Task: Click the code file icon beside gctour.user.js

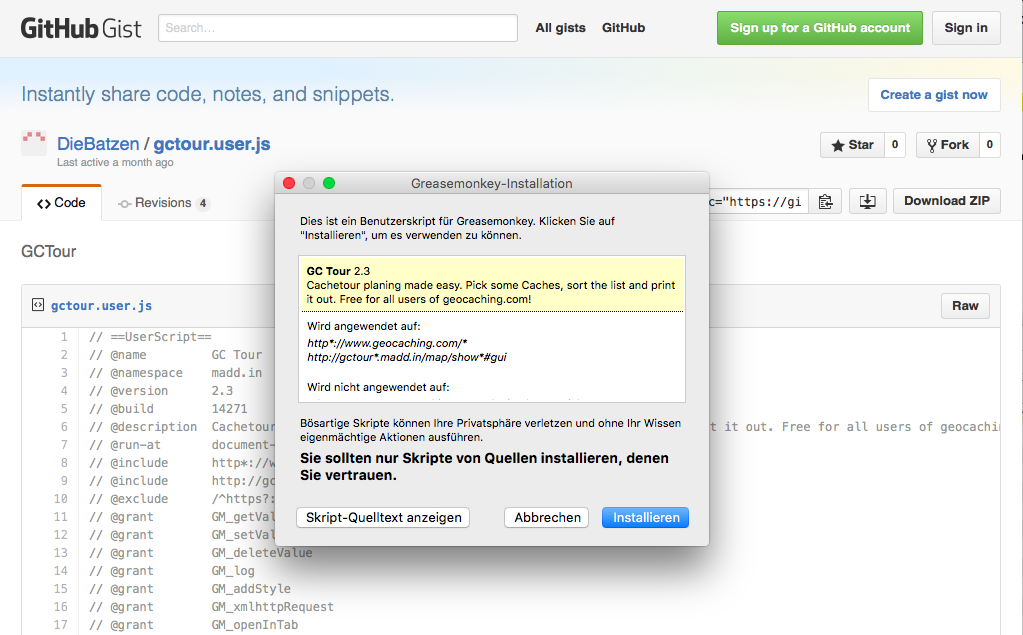Action: (38, 305)
